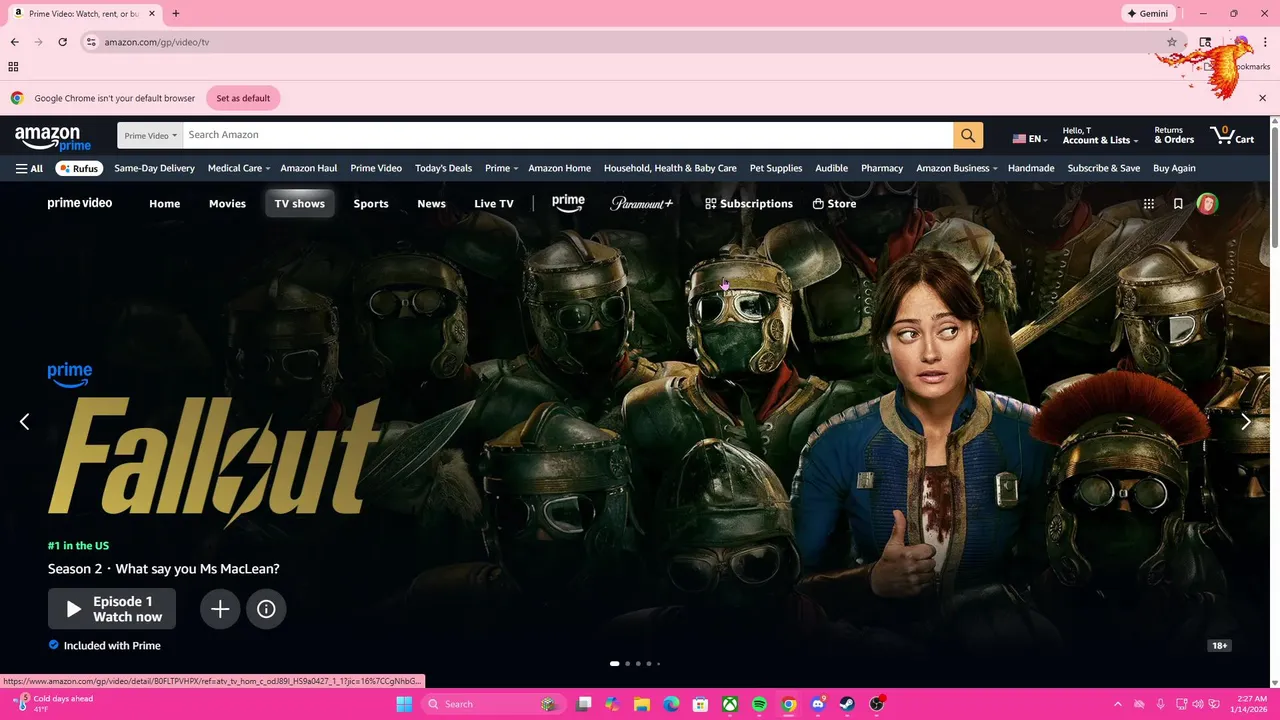
Task: Open Spotify from the taskbar
Action: [x=759, y=704]
